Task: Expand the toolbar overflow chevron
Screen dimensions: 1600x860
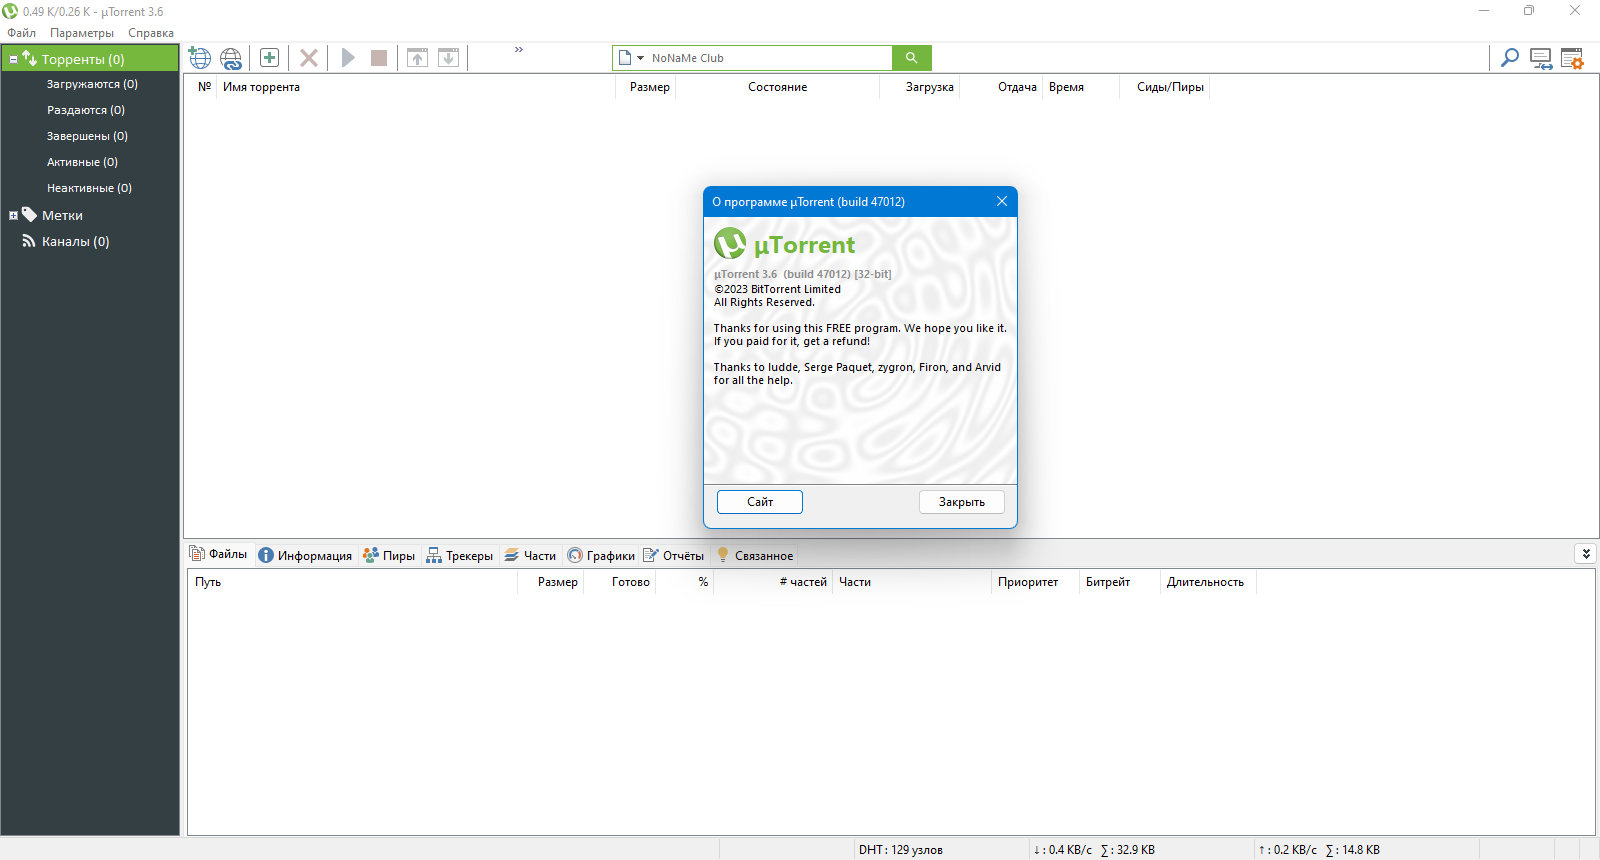Action: tap(519, 49)
